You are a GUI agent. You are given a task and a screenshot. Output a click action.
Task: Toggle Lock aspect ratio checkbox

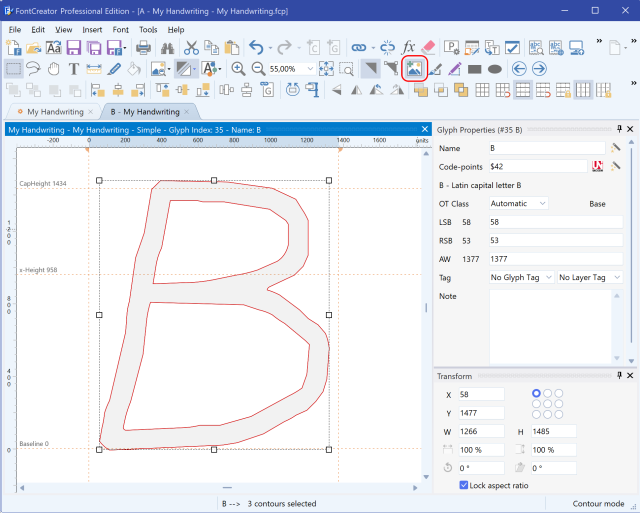(x=464, y=485)
